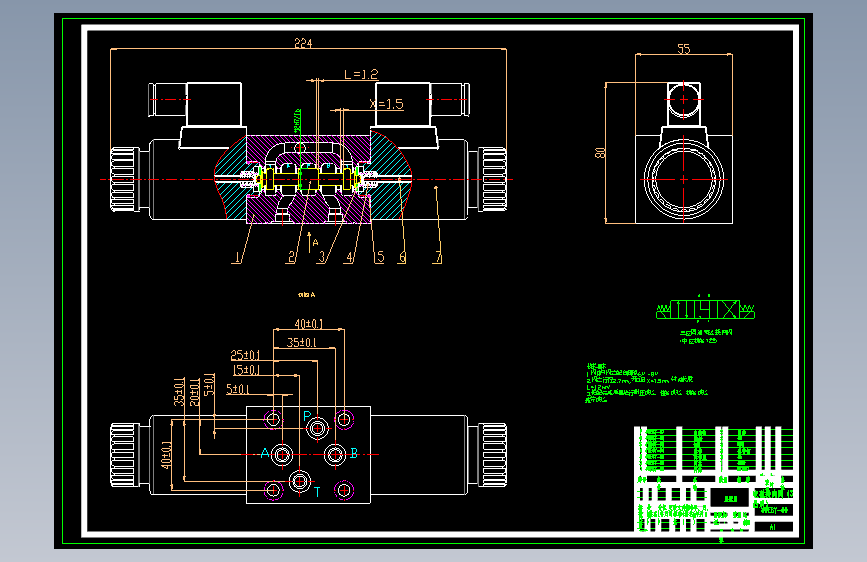Screen dimensions: 867x562
Task: Select the green hydraulic valve schematic symbol
Action: coord(705,309)
